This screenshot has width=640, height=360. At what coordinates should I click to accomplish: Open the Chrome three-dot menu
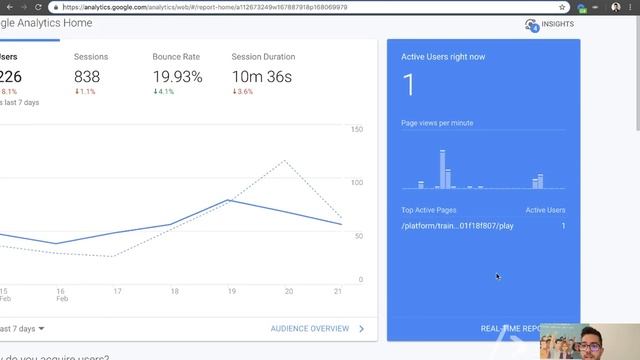[631, 7]
